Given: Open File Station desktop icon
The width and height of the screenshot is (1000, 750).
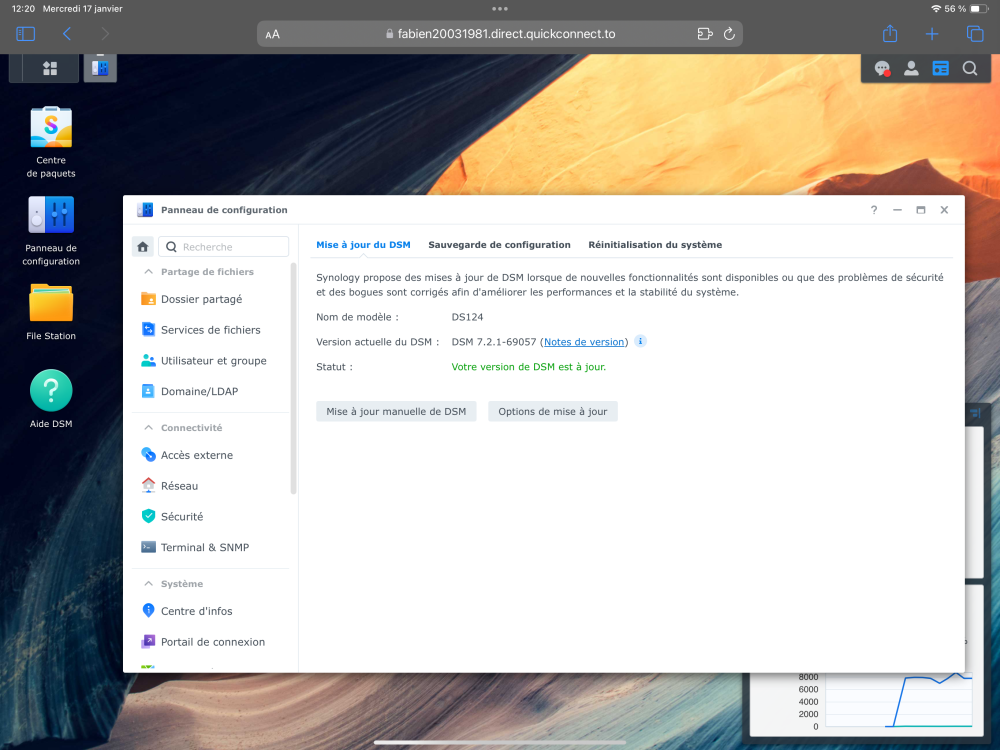Looking at the screenshot, I should point(51,303).
